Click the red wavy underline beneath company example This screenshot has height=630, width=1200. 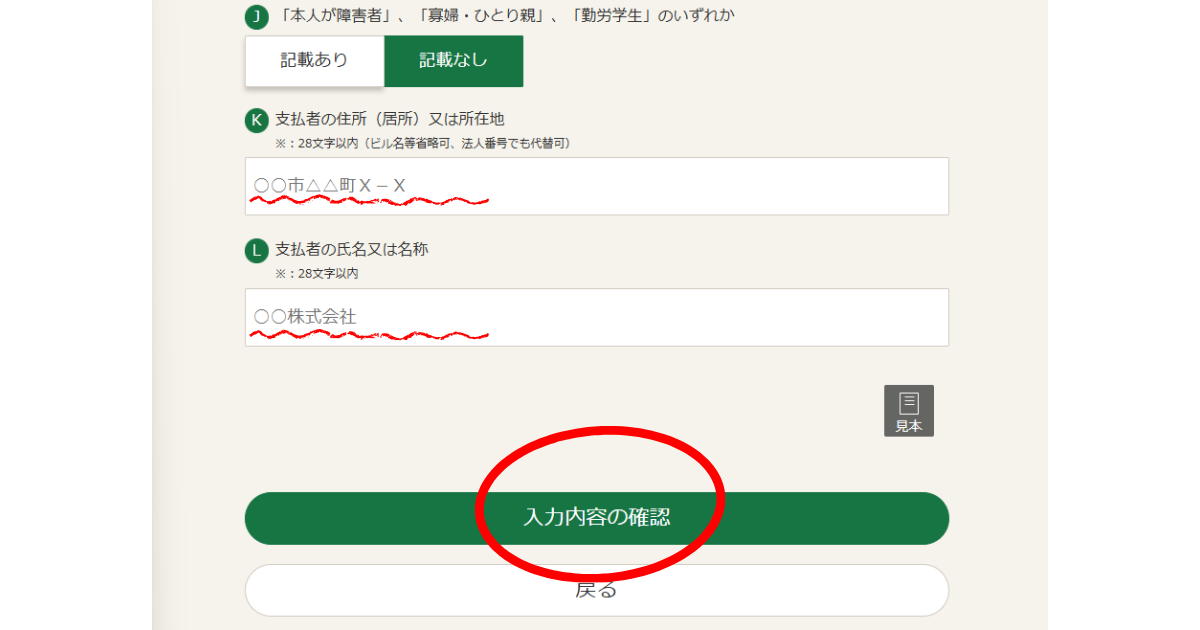[368, 334]
